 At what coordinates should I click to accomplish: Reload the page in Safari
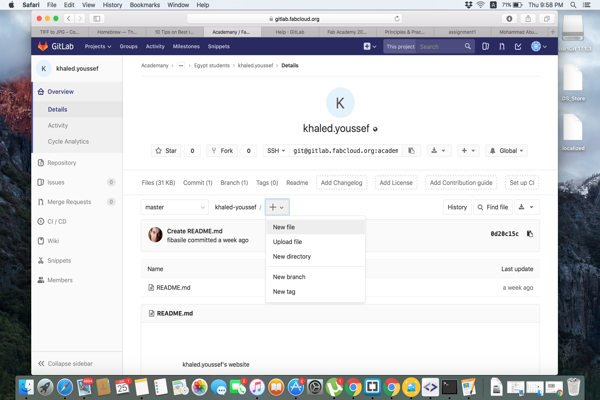click(x=397, y=19)
